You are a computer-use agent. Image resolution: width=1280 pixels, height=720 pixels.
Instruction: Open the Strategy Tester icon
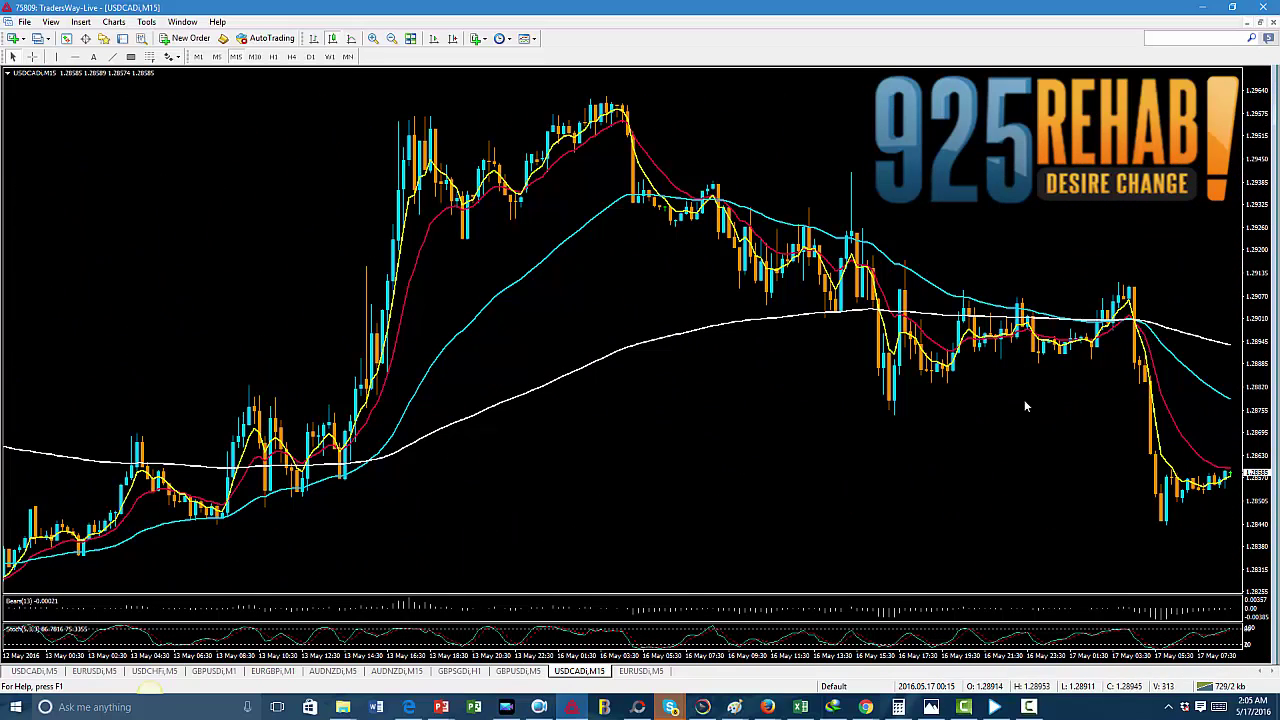(141, 39)
